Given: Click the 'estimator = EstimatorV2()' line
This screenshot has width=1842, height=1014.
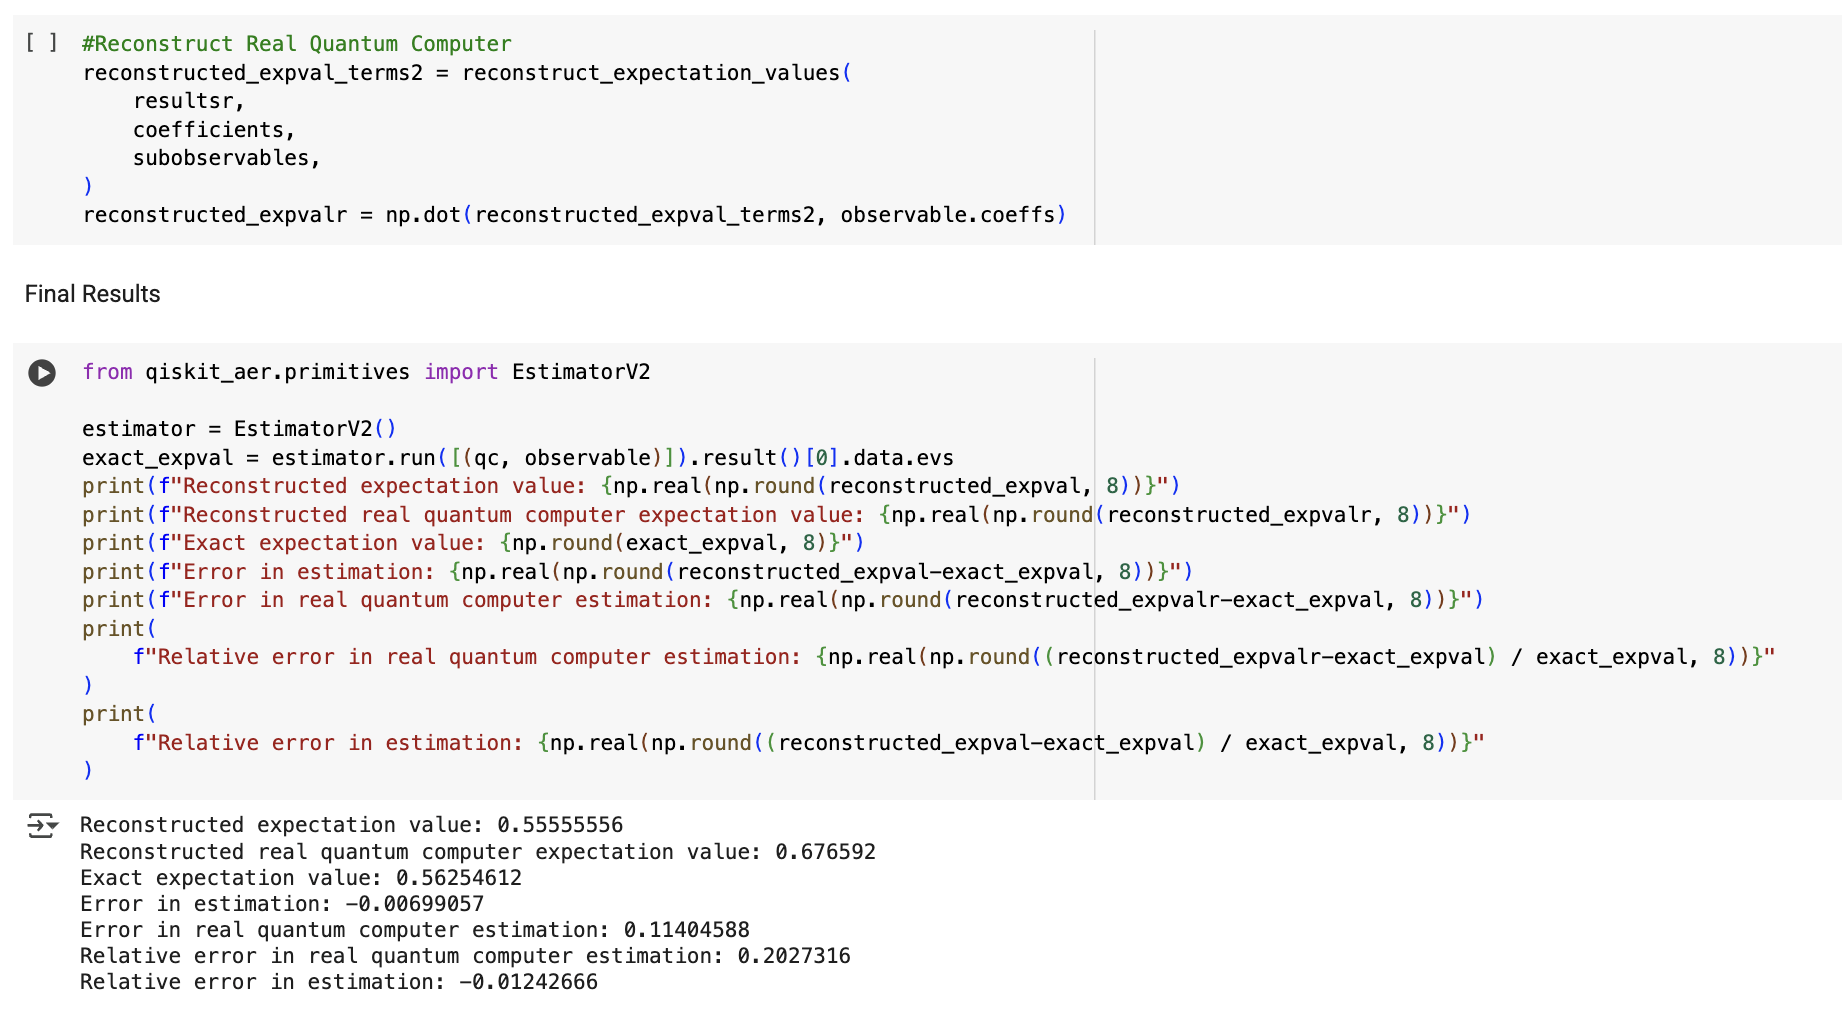Looking at the screenshot, I should (240, 429).
